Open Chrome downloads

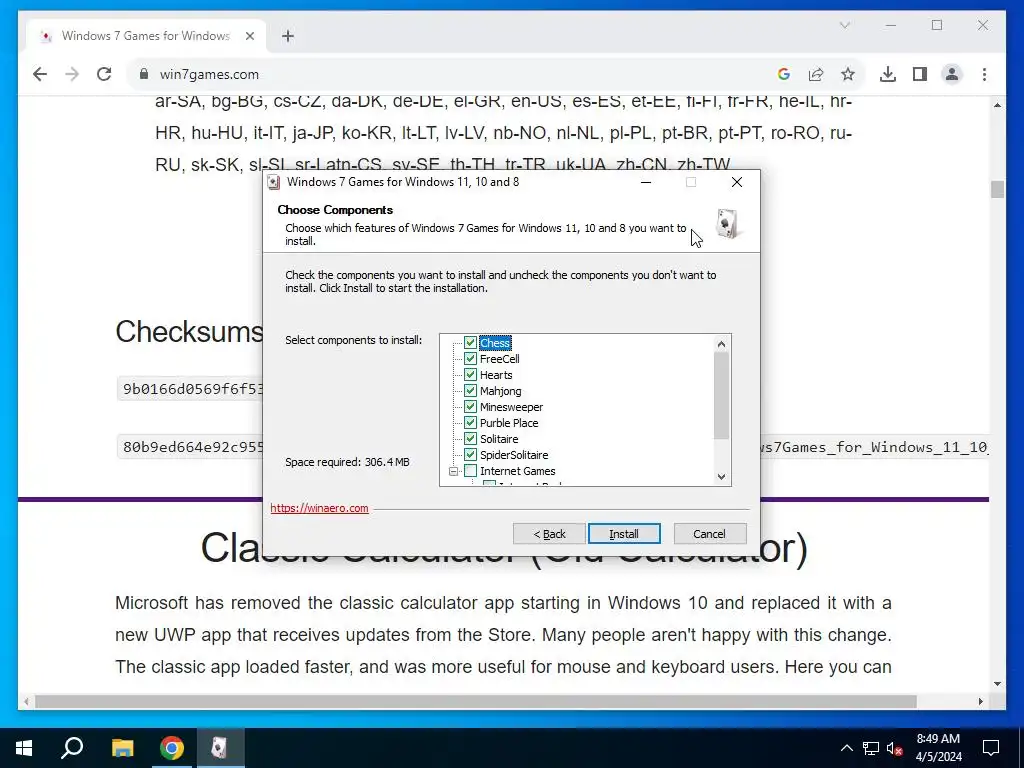888,74
